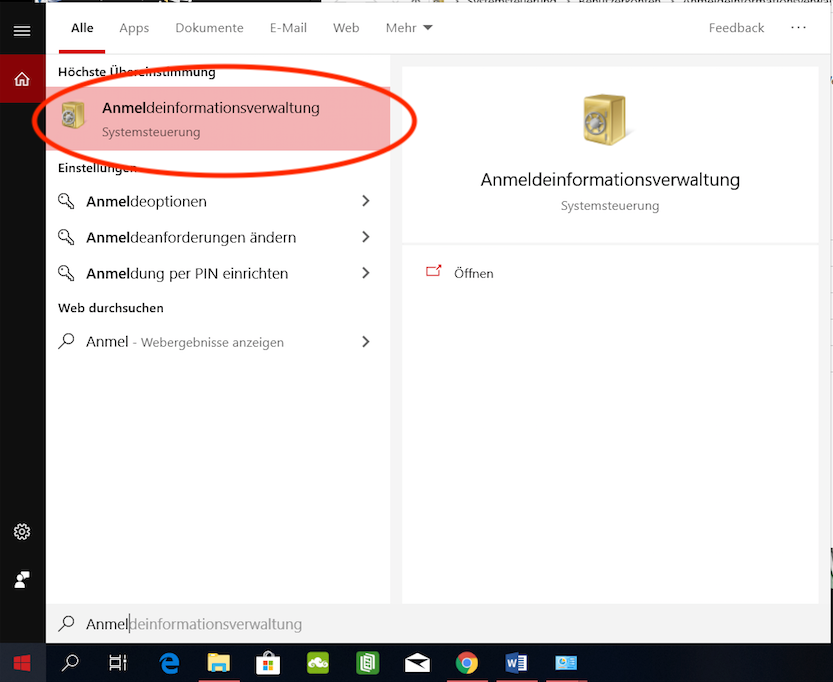
Task: Select the Anmeldeoptionen settings result
Action: point(218,201)
